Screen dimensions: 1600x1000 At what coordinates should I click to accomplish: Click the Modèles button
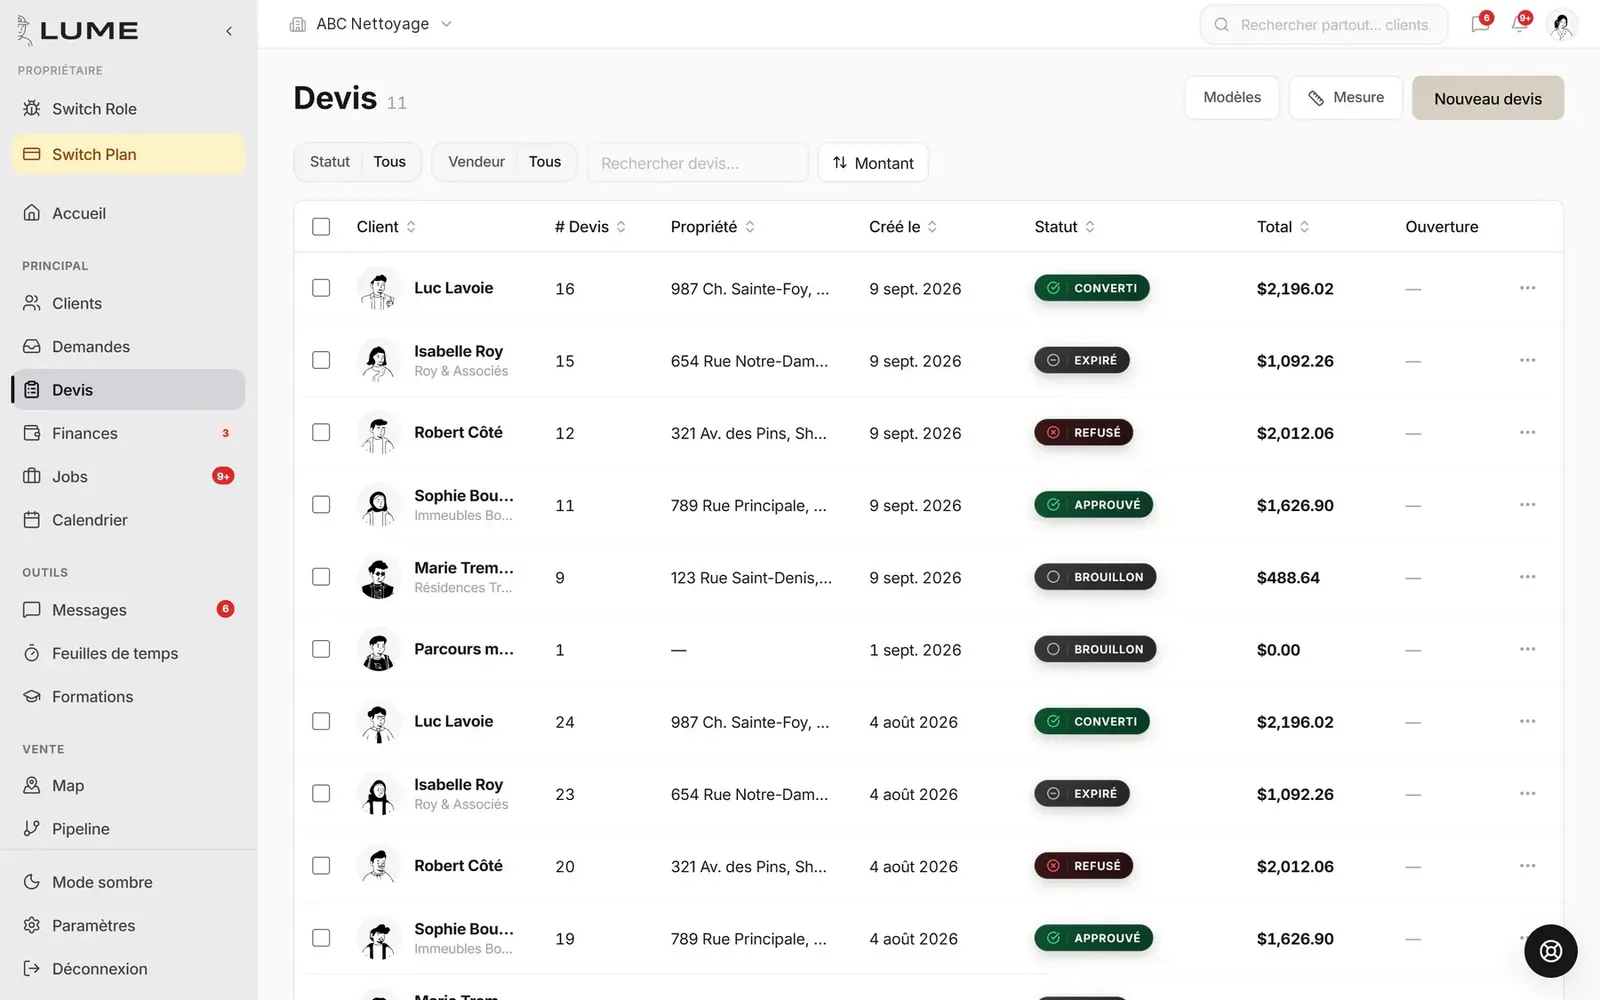(1232, 97)
